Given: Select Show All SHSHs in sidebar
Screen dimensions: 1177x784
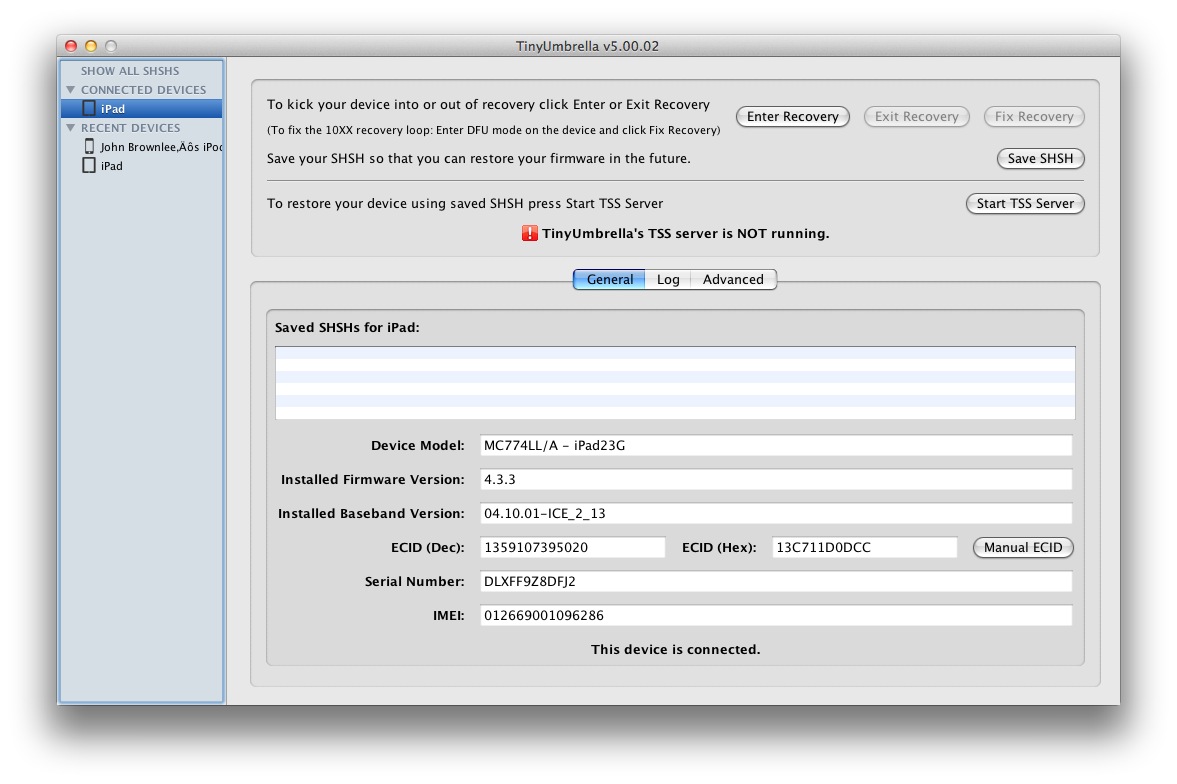Looking at the screenshot, I should click(130, 71).
